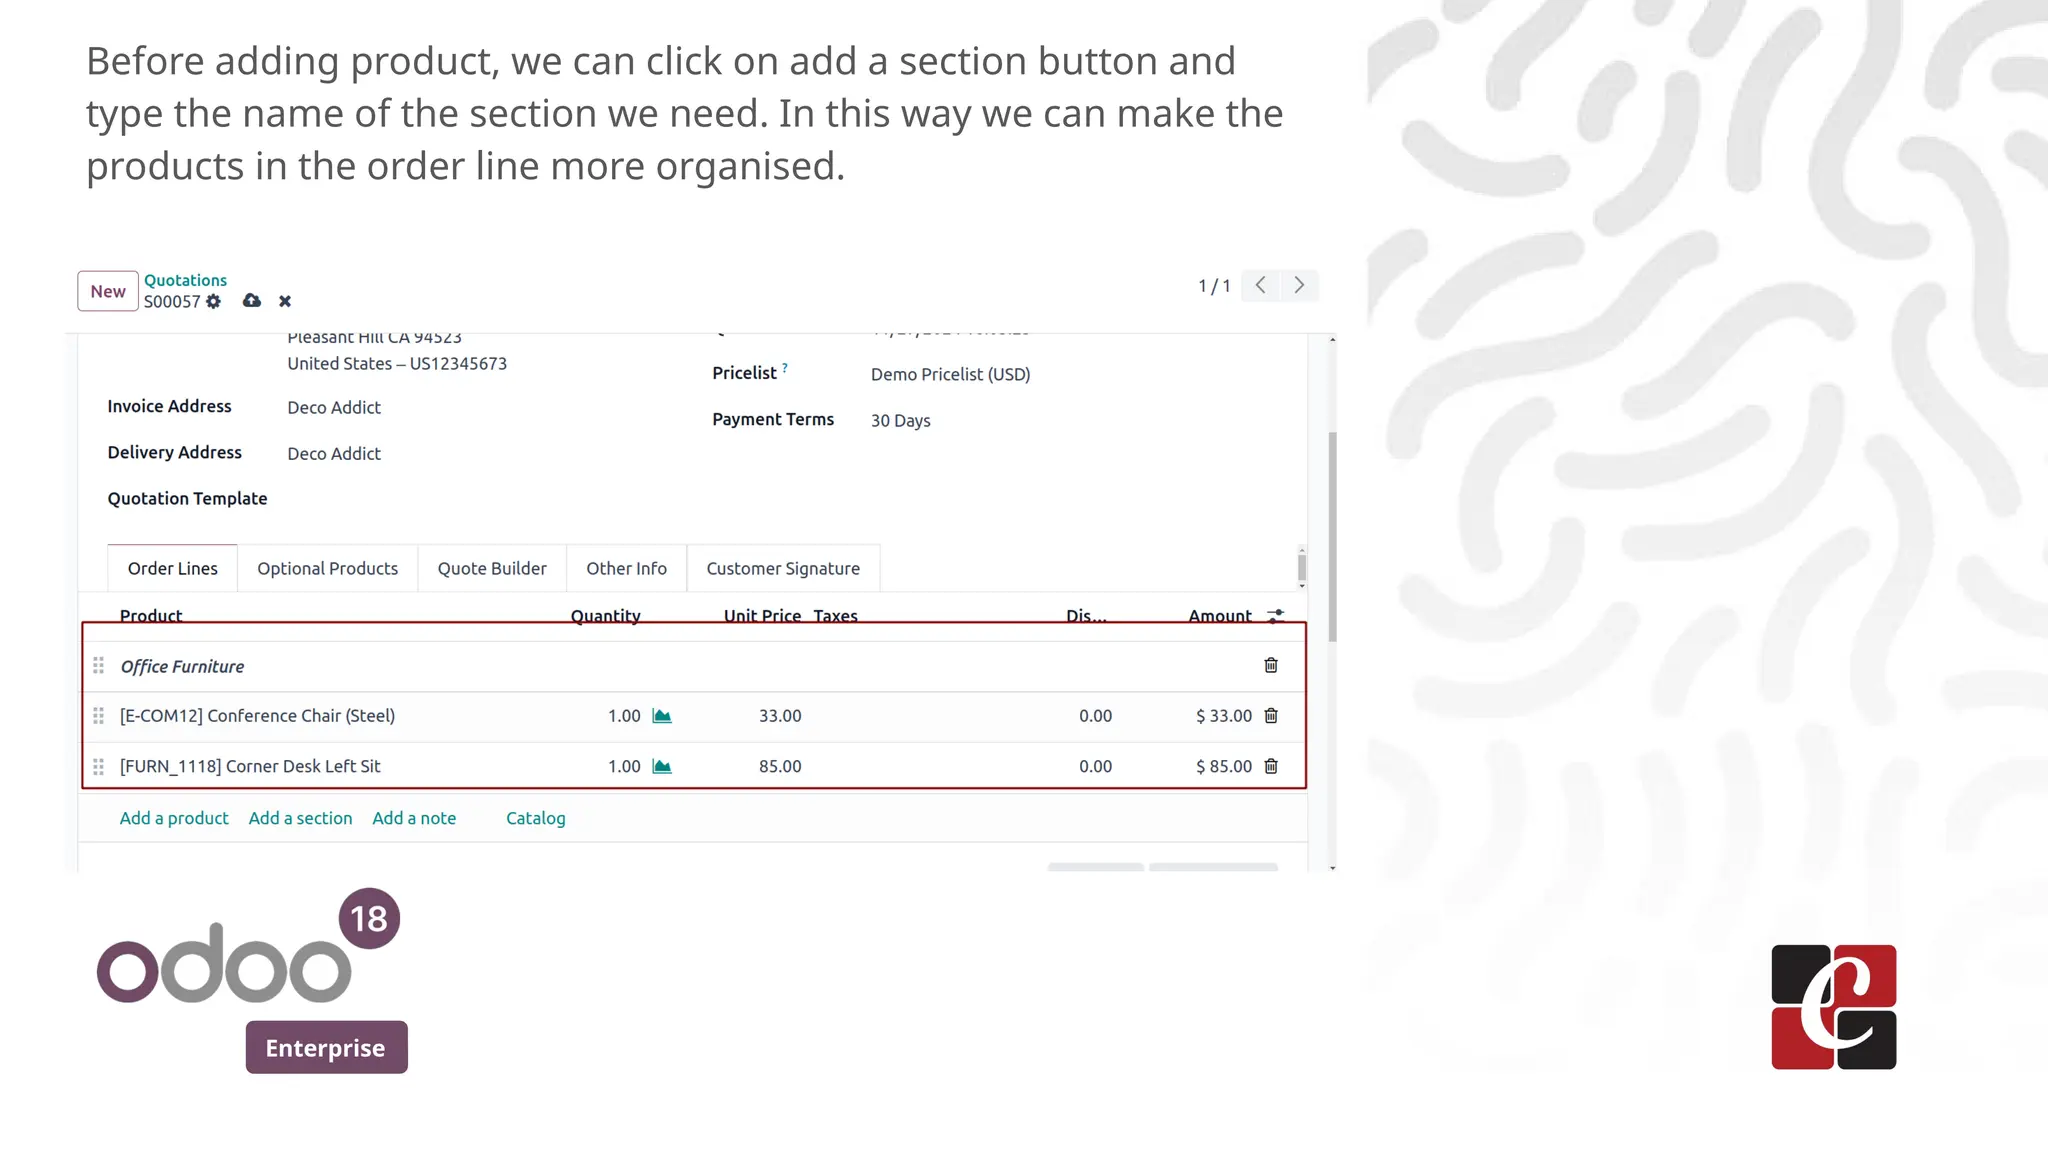Click the Taxes column header
The image size is (2048, 1152).
[x=835, y=615]
